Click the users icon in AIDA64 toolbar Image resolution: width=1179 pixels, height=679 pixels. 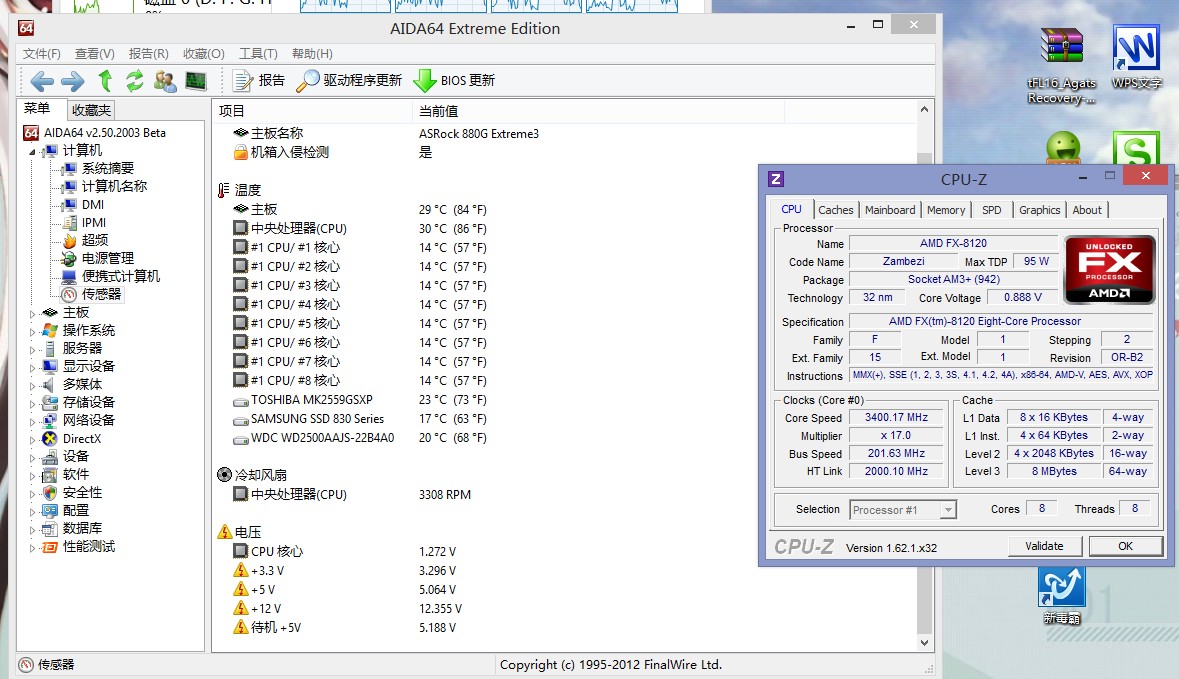(165, 80)
